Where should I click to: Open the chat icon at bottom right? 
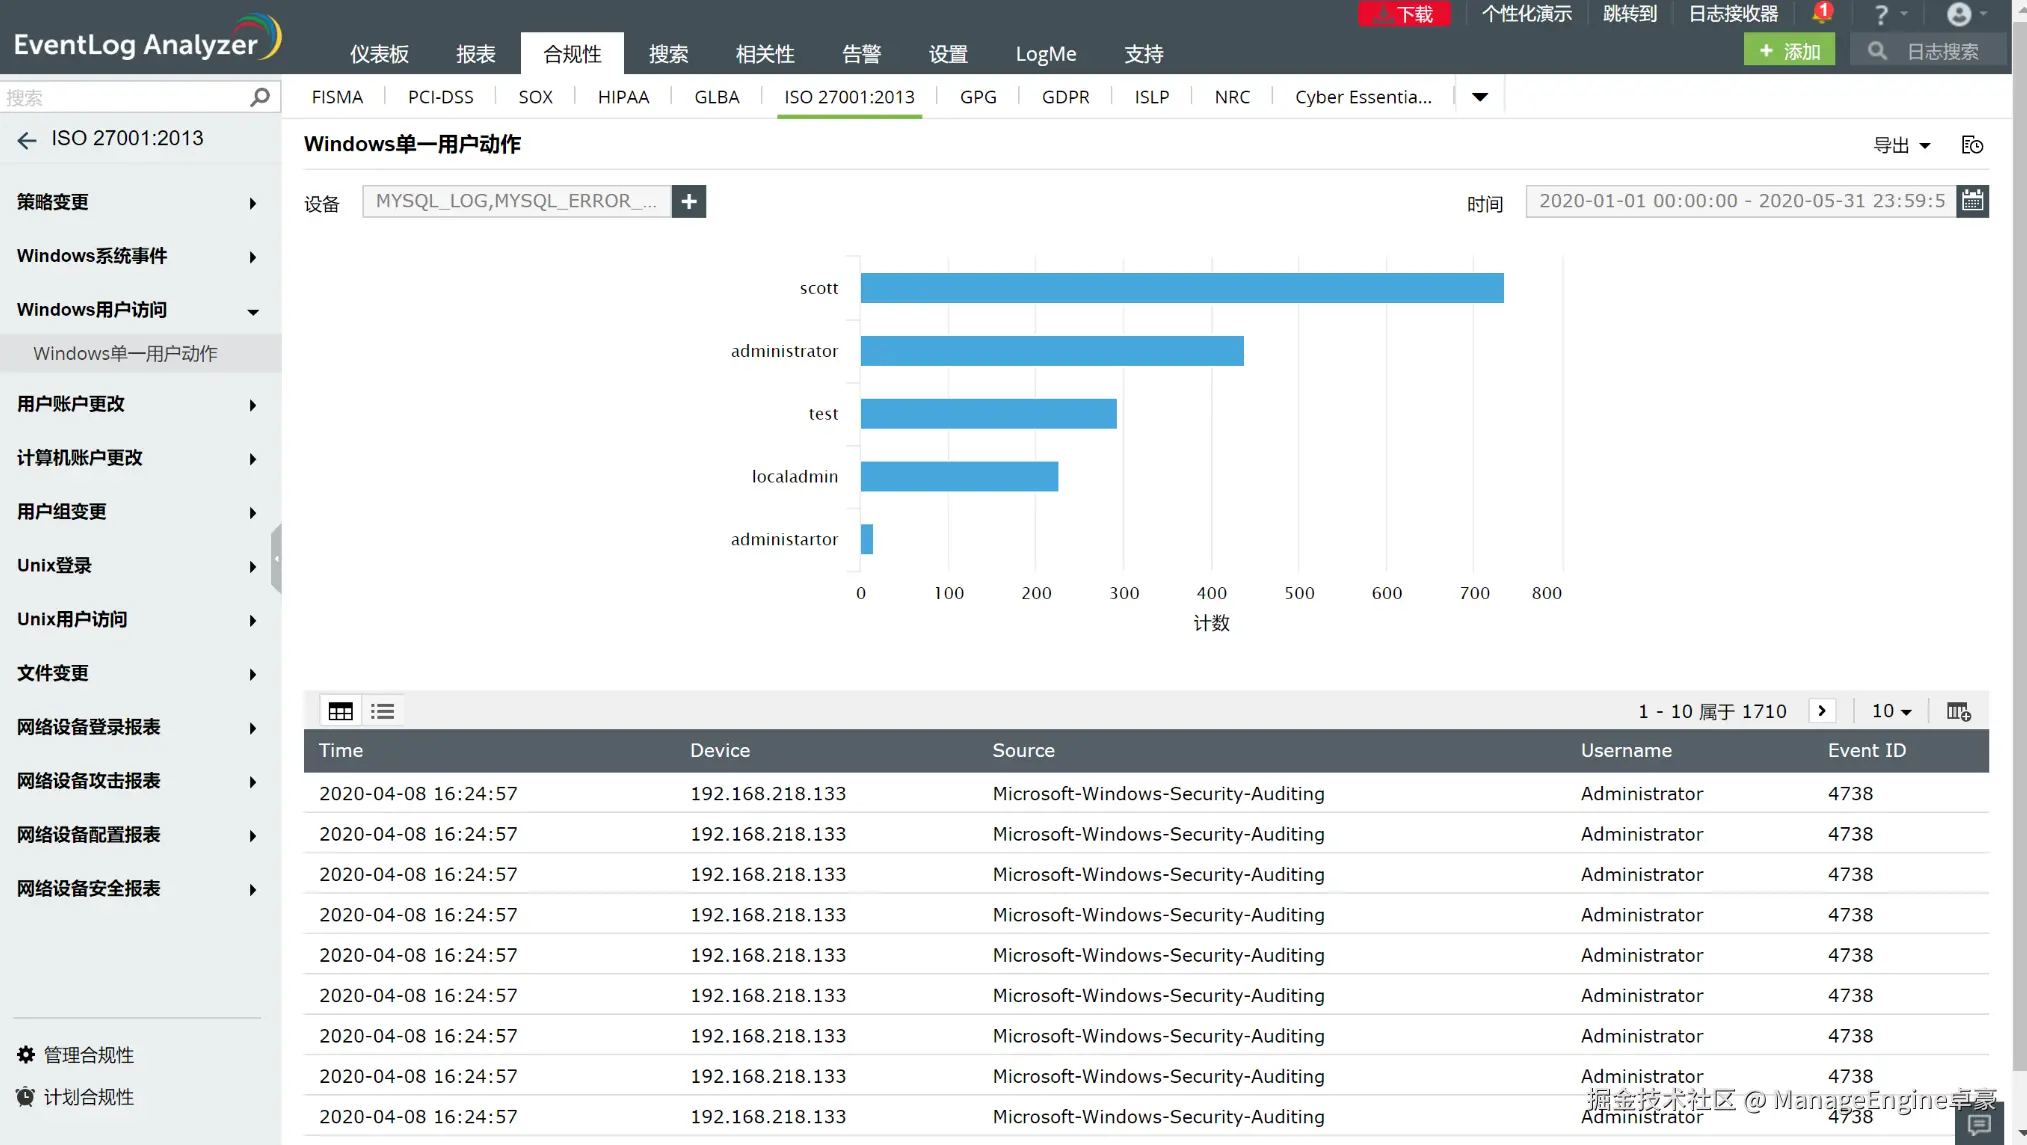tap(1979, 1124)
